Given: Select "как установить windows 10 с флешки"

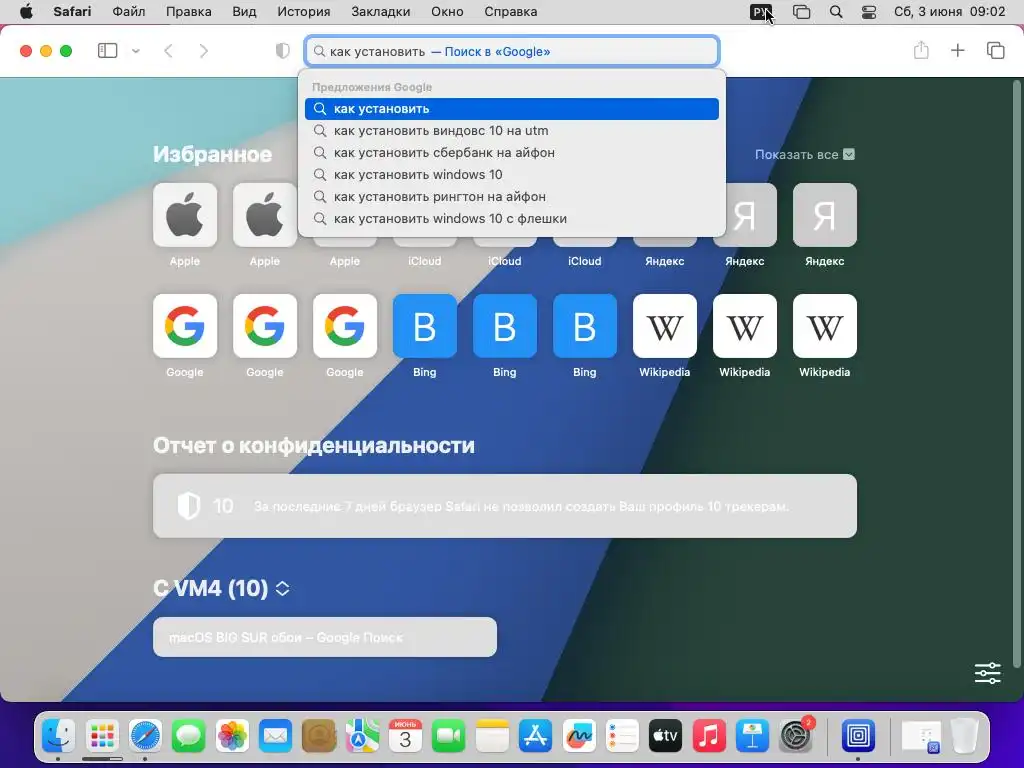Looking at the screenshot, I should tap(511, 218).
